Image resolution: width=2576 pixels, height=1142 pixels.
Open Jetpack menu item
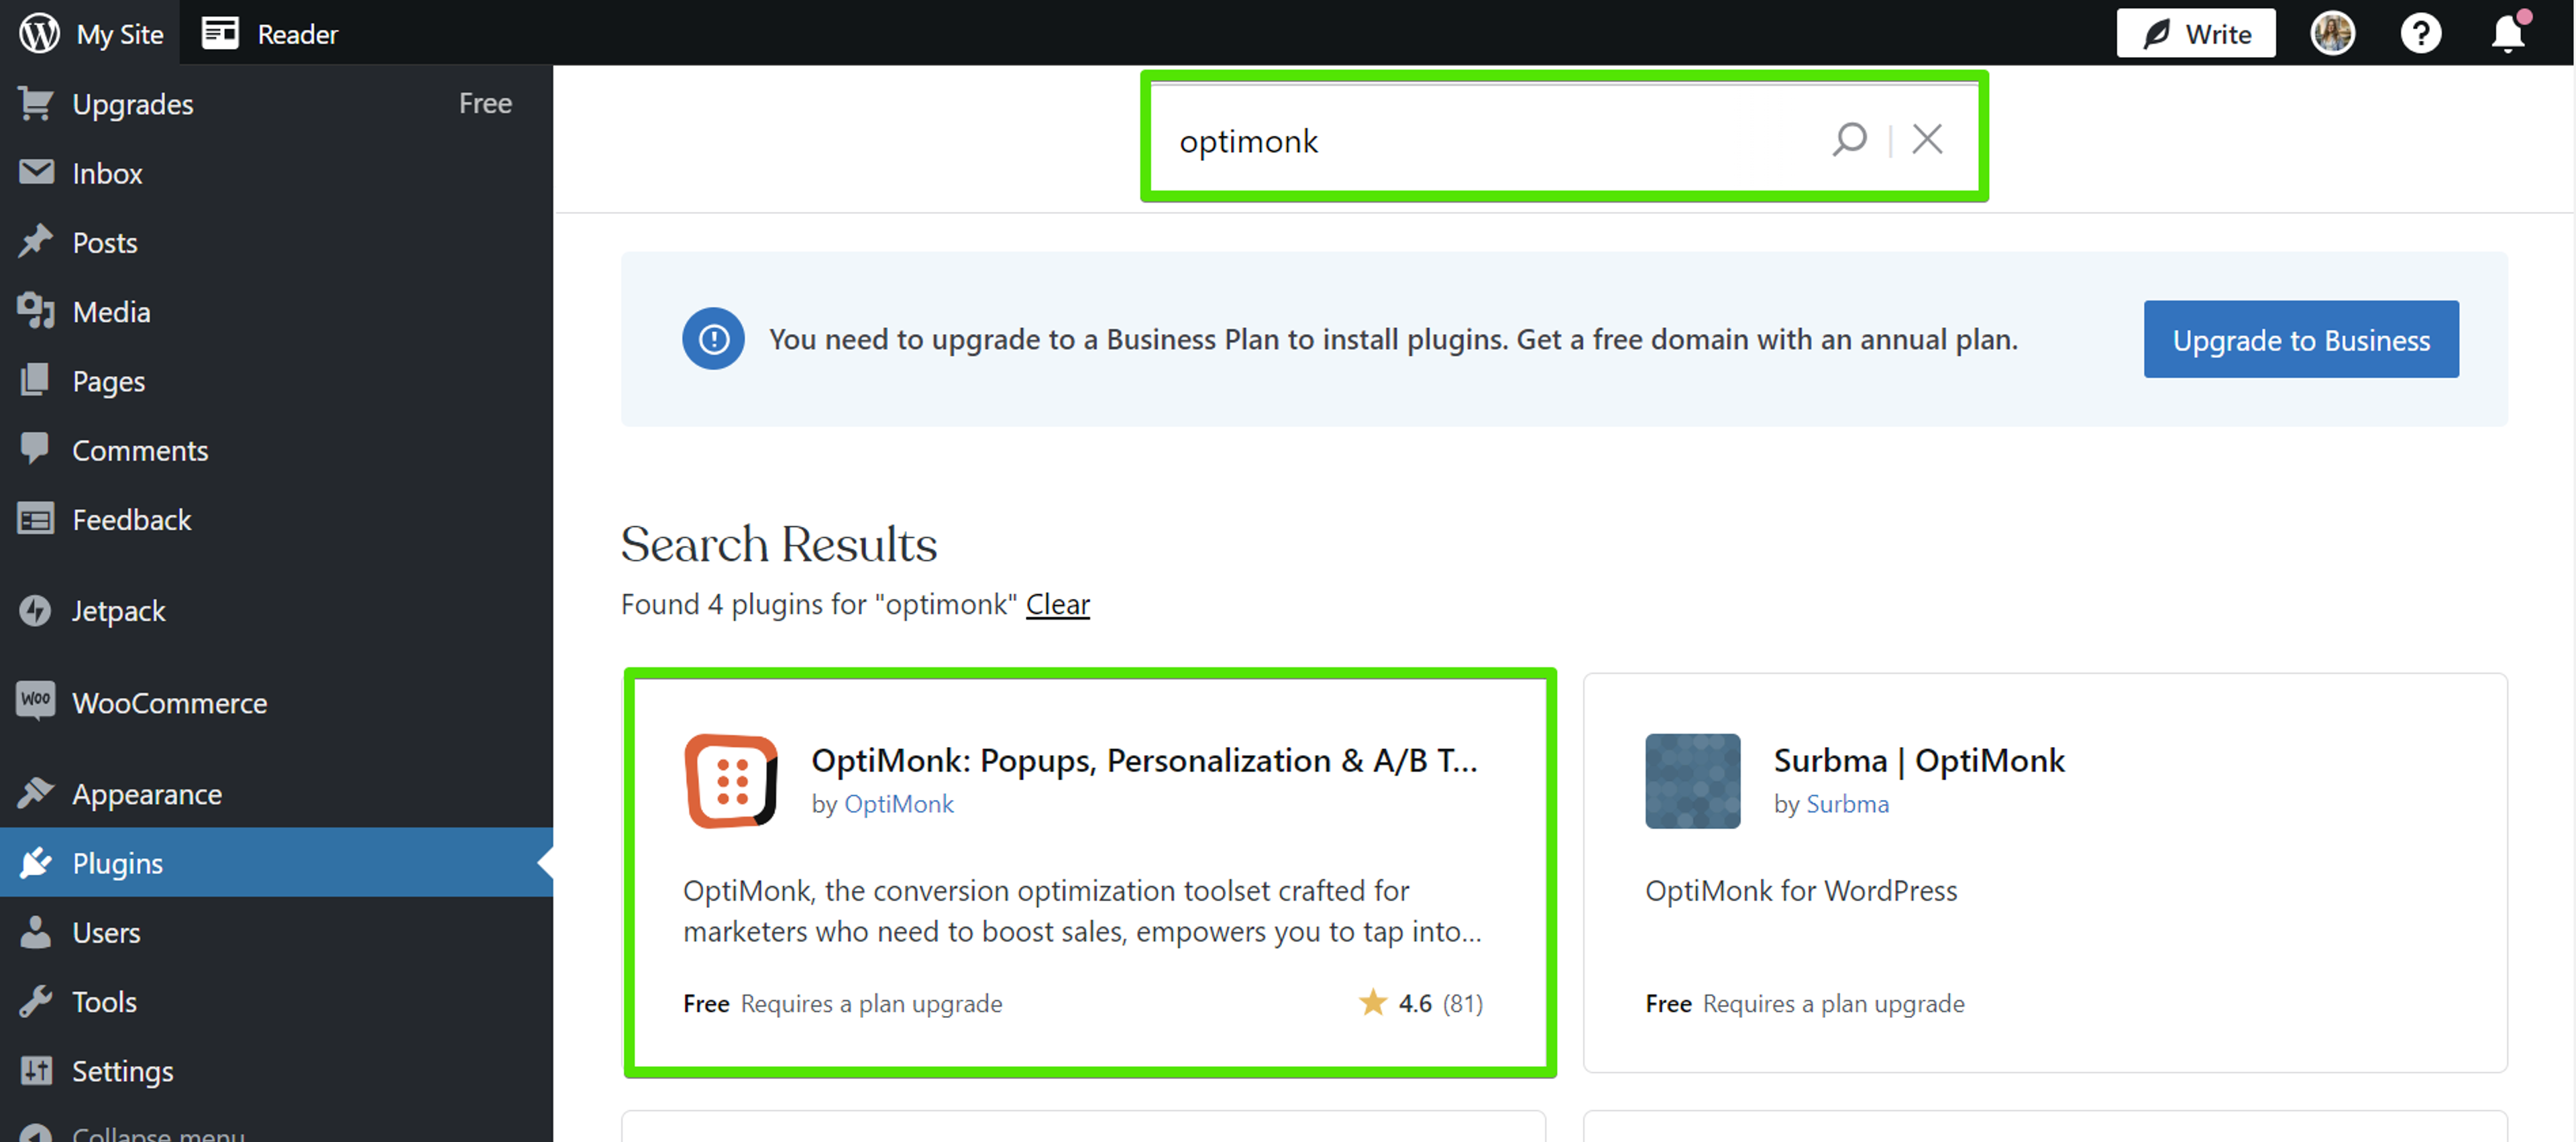point(276,610)
